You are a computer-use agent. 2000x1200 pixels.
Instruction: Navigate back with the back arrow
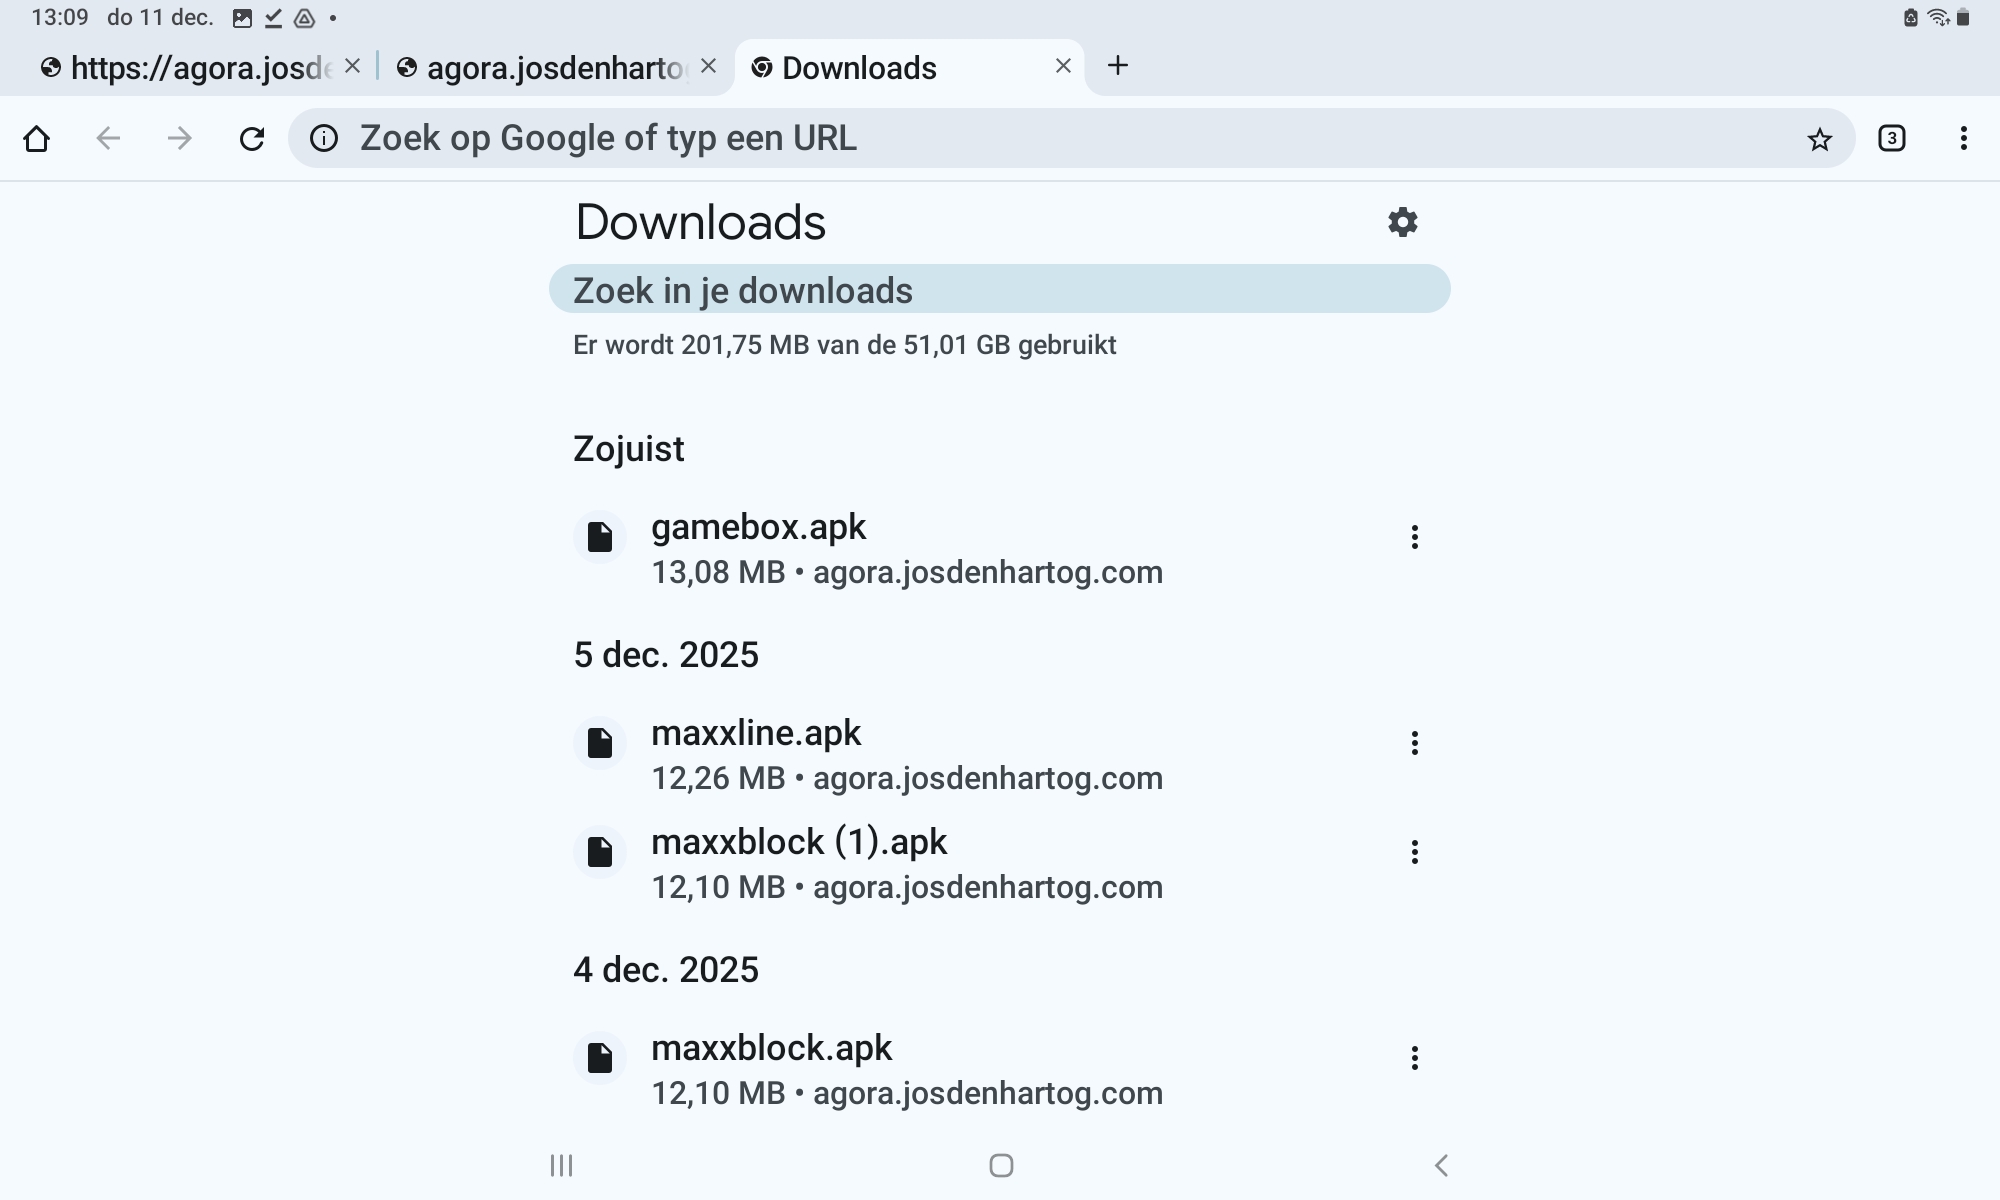(x=108, y=138)
